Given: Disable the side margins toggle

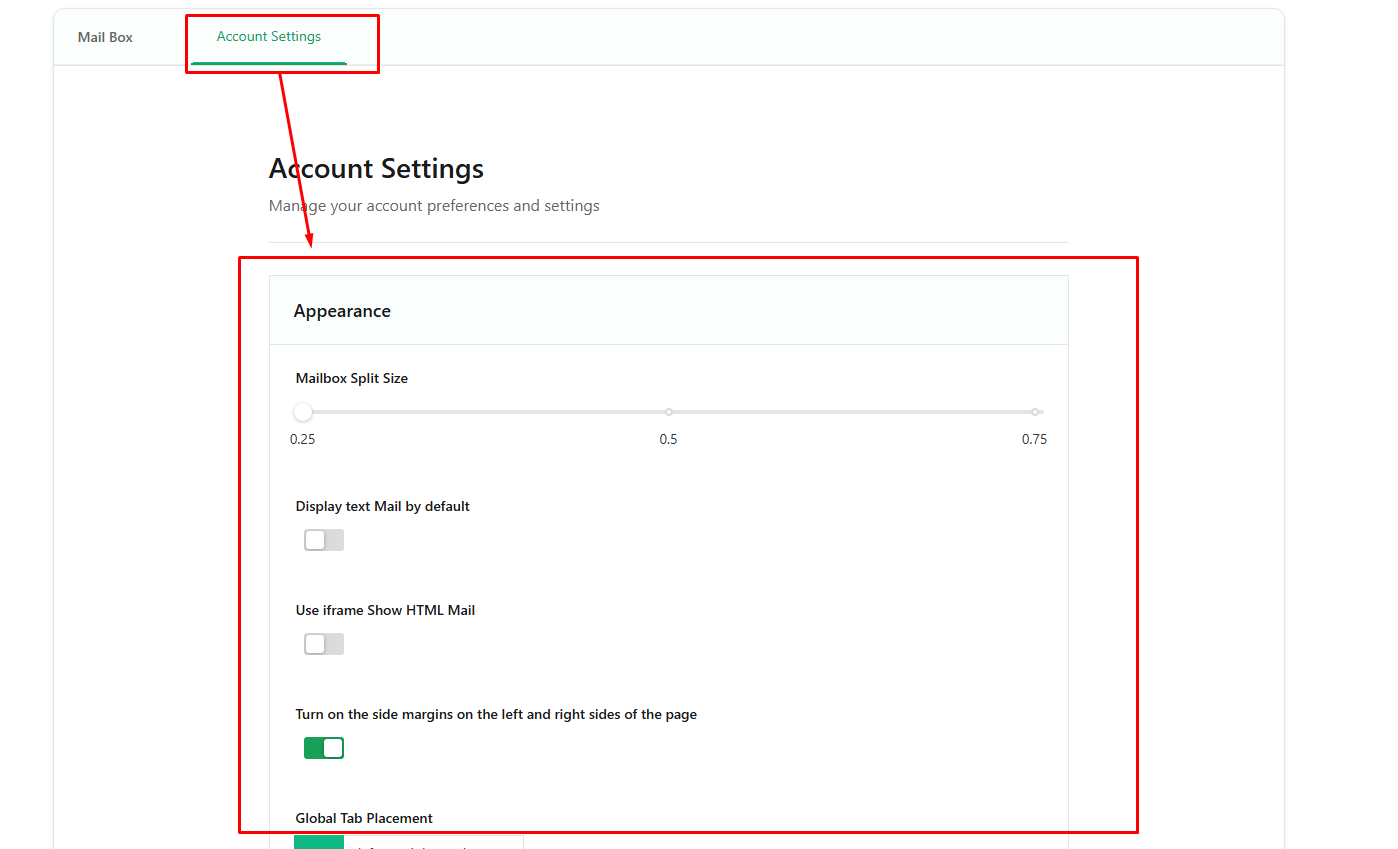Looking at the screenshot, I should (x=324, y=748).
